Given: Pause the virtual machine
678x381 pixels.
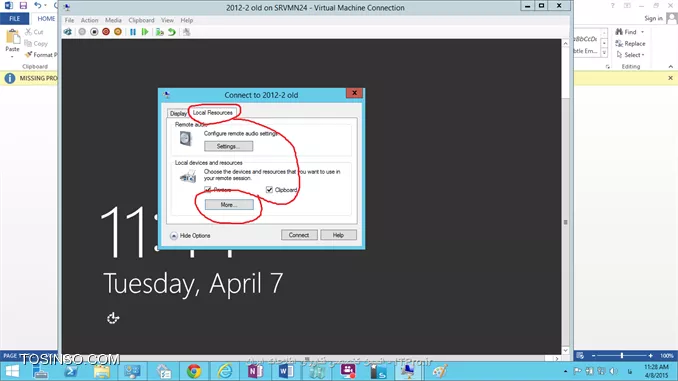Looking at the screenshot, I should (x=133, y=32).
